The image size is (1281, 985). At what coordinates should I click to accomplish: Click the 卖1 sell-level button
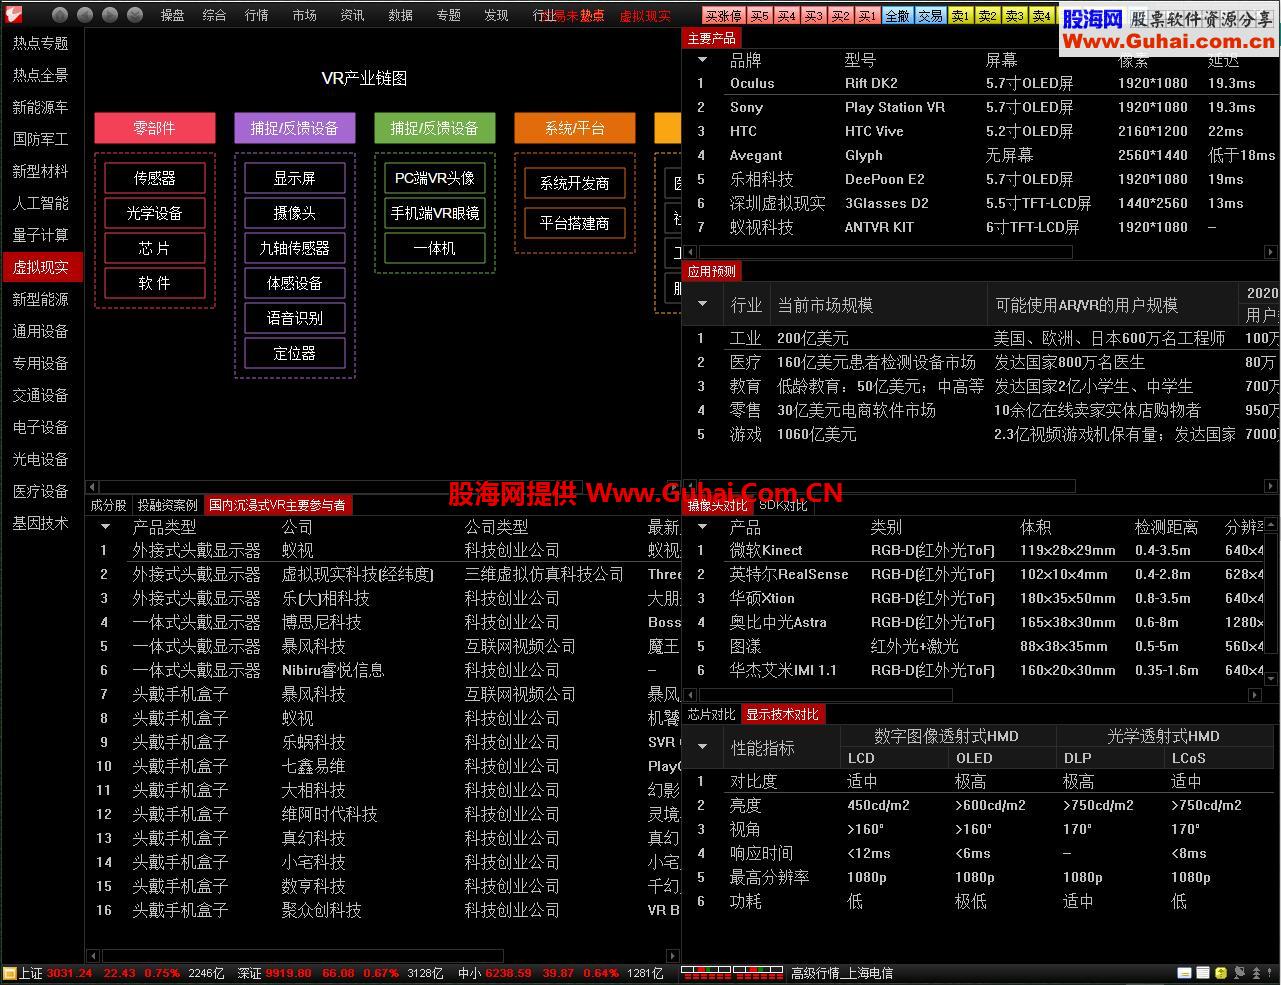coord(961,16)
